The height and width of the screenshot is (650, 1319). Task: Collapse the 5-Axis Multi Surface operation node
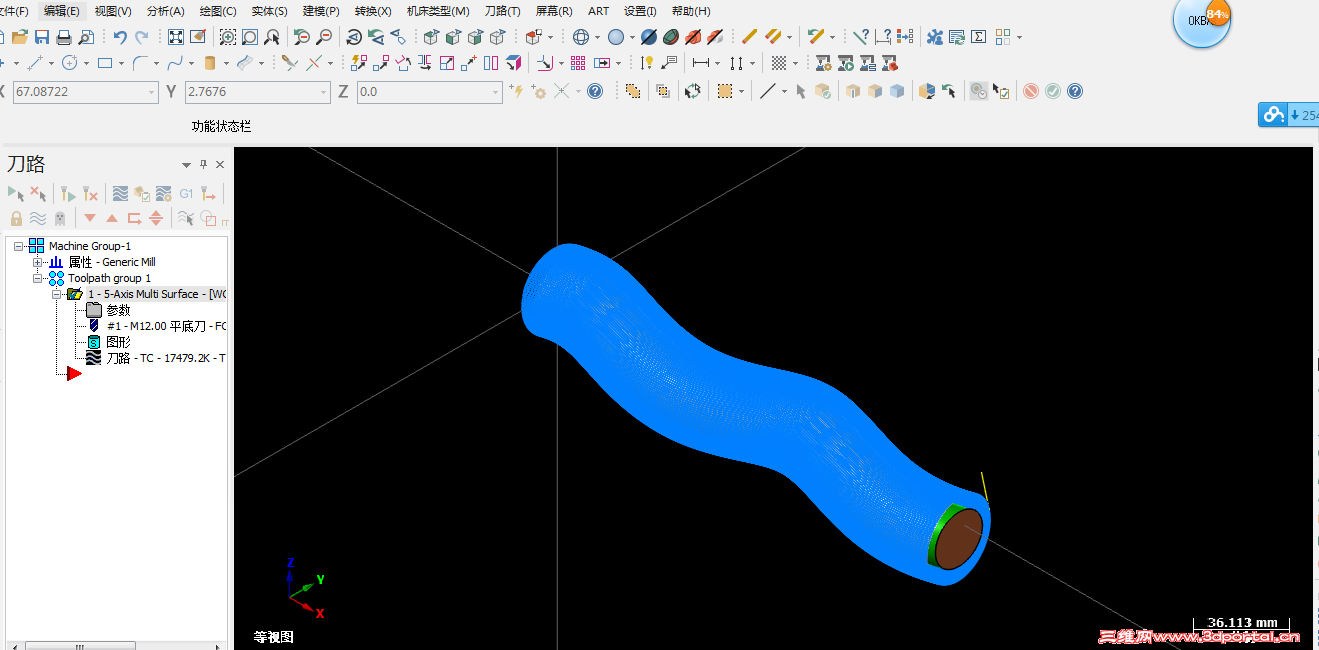(x=56, y=294)
